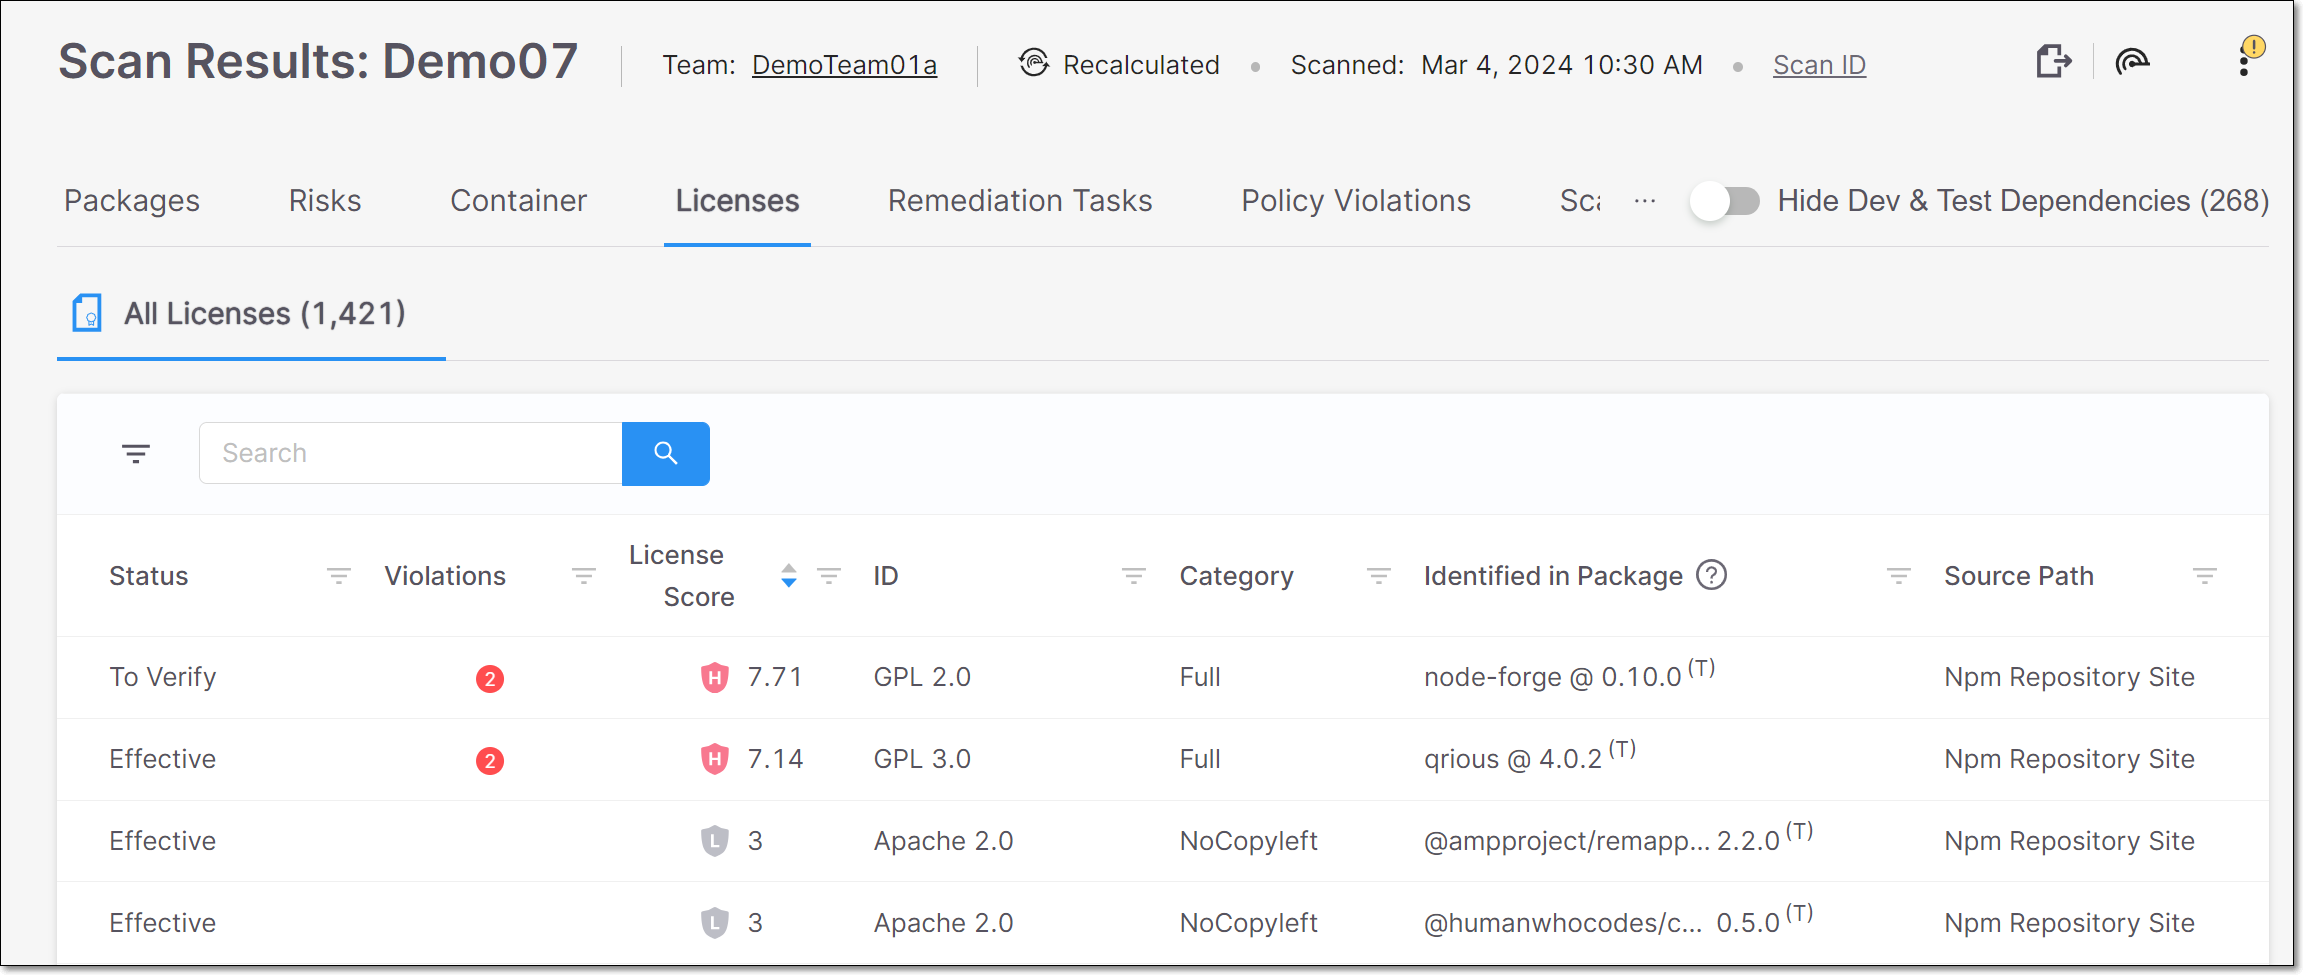
Task: Click the License Score column filter icon
Action: click(x=829, y=576)
